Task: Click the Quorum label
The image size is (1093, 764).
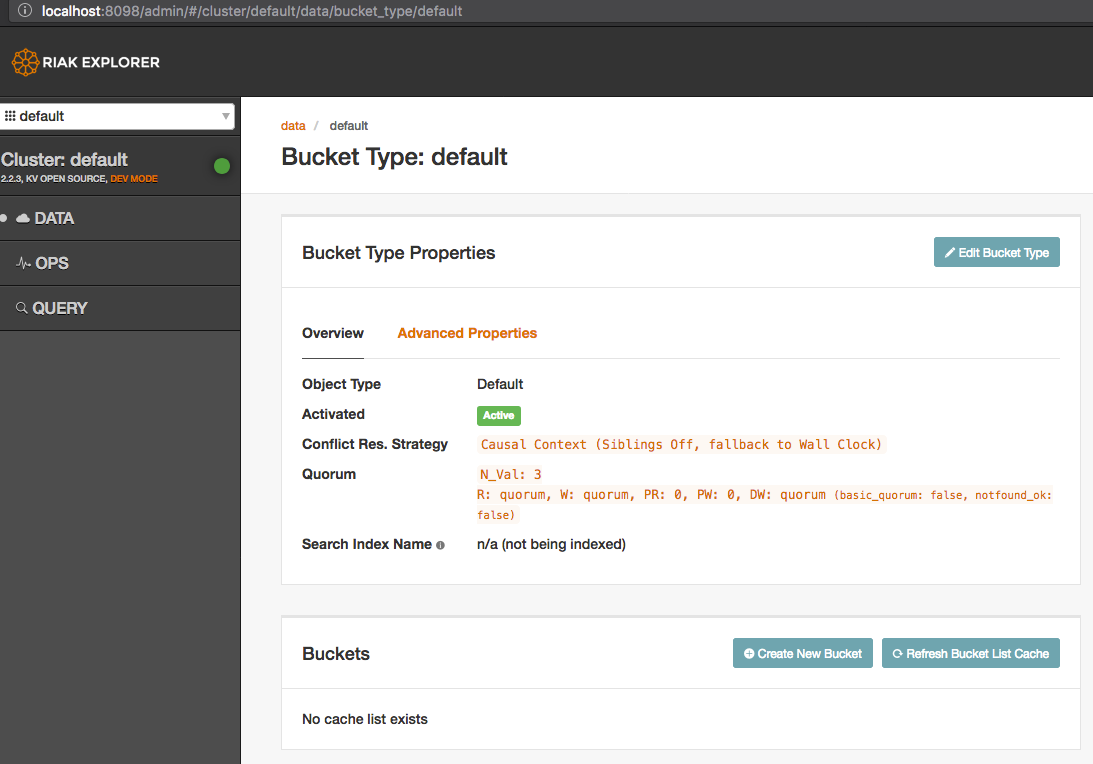Action: coord(329,474)
